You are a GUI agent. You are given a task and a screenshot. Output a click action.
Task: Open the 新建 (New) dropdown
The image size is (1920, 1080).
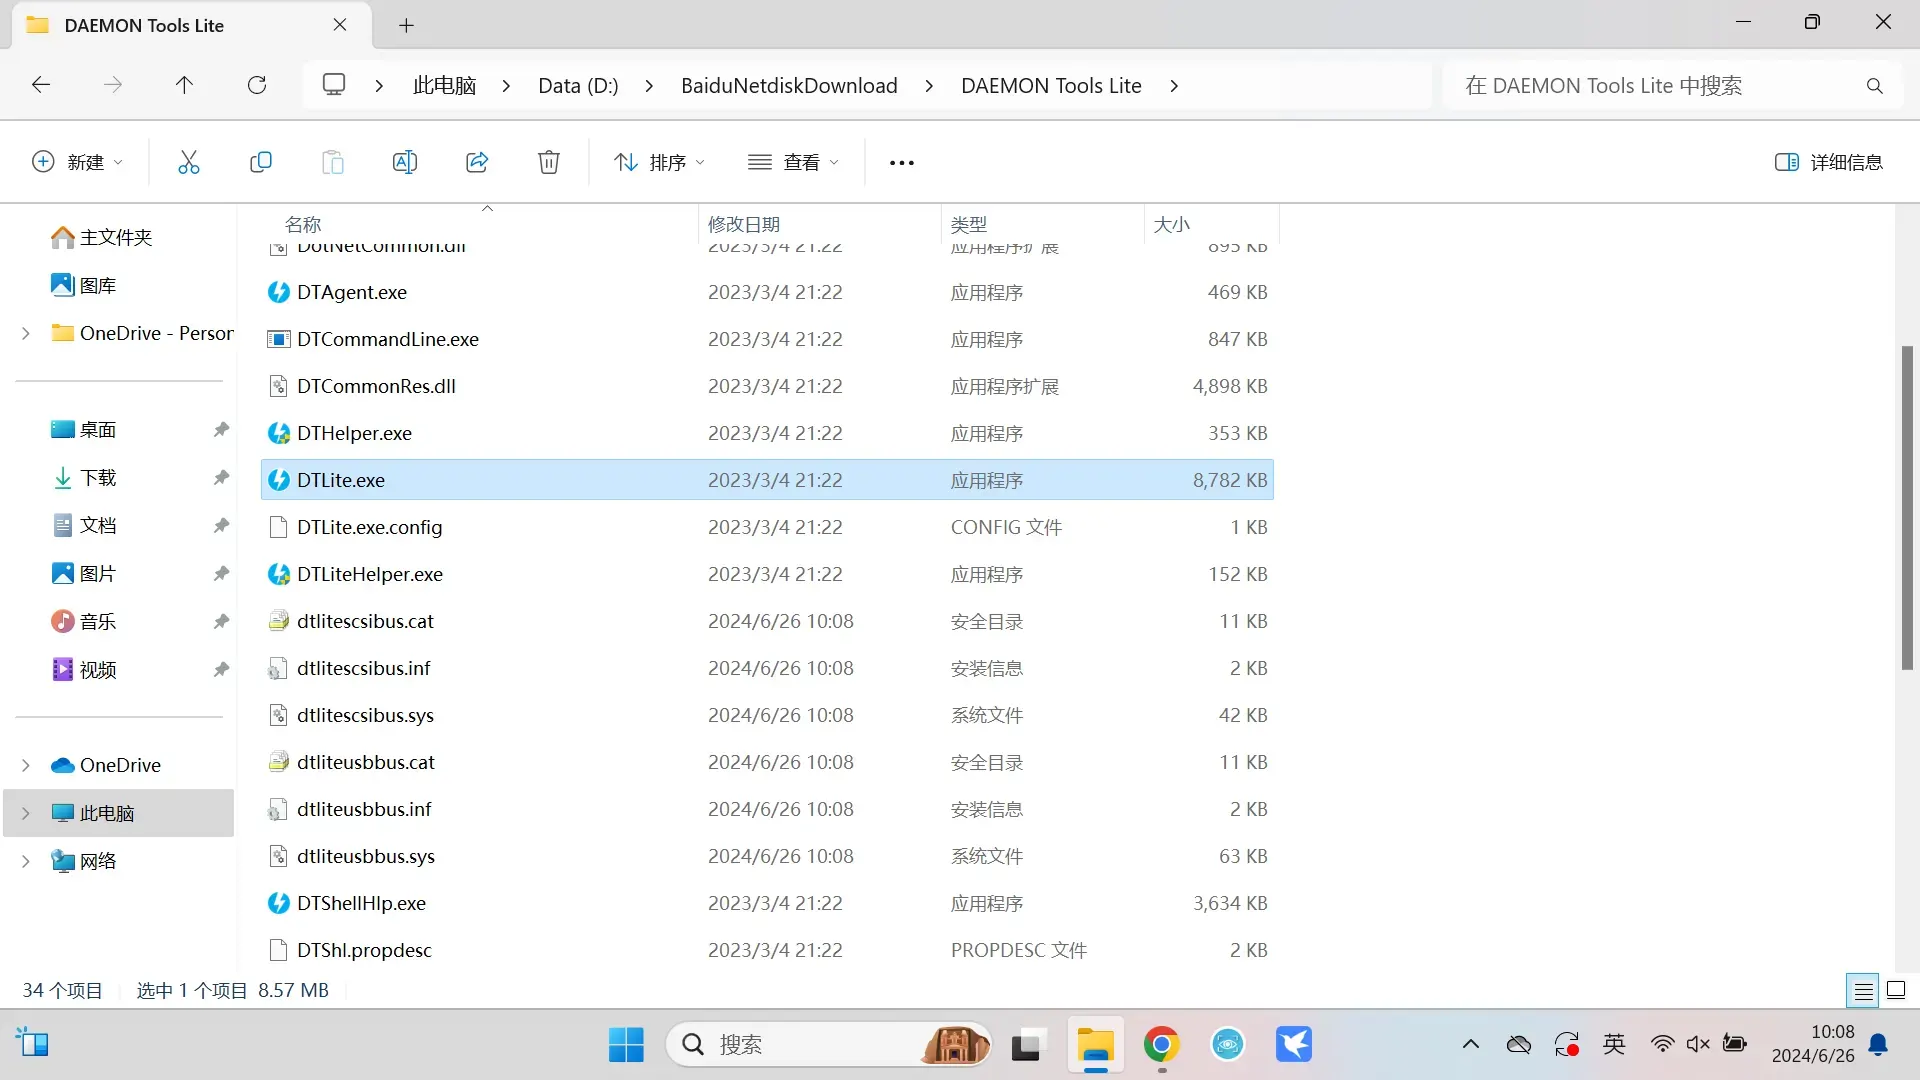click(78, 162)
